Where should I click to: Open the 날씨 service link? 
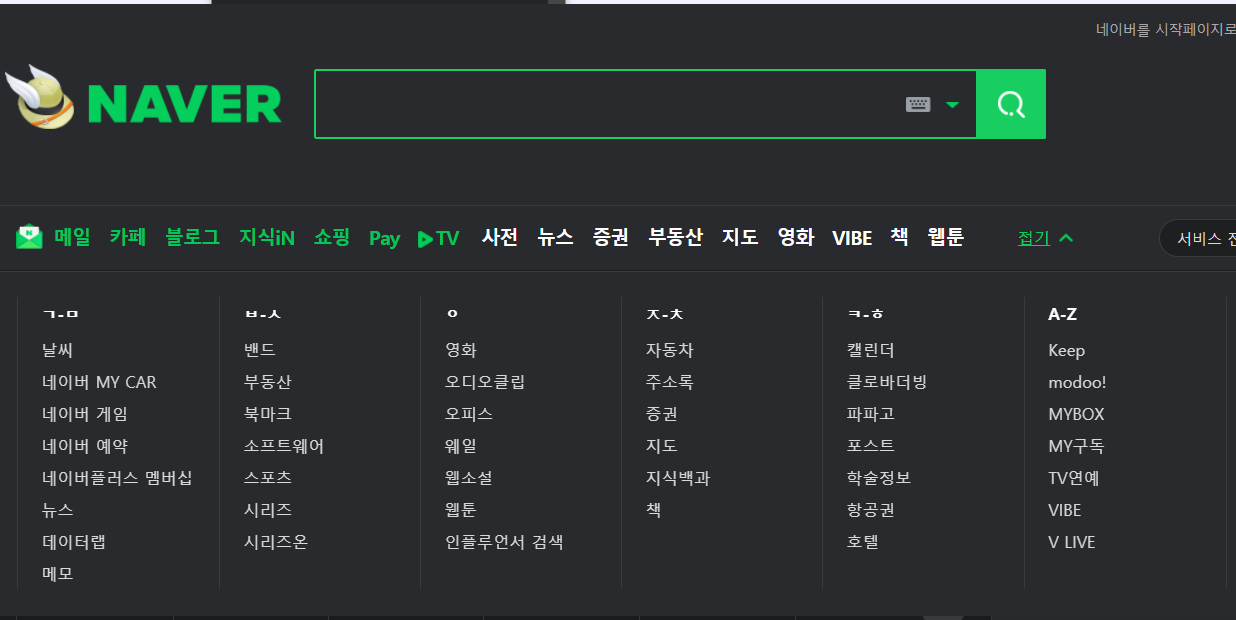58,350
